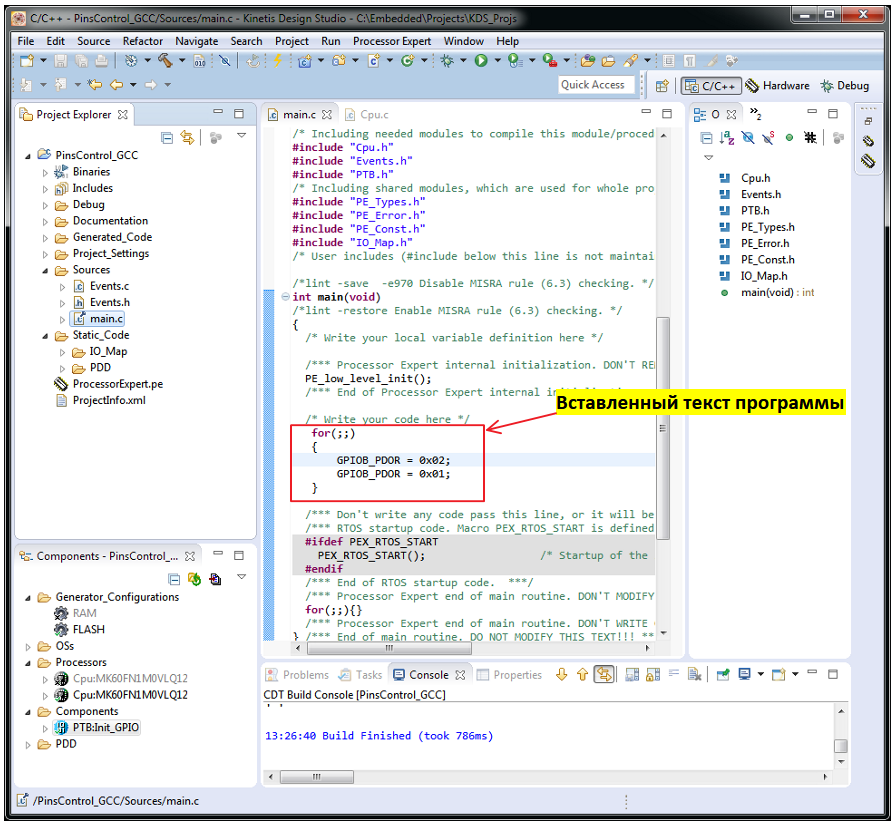Collapse the Sources folder
The height and width of the screenshot is (826, 896).
(45, 270)
